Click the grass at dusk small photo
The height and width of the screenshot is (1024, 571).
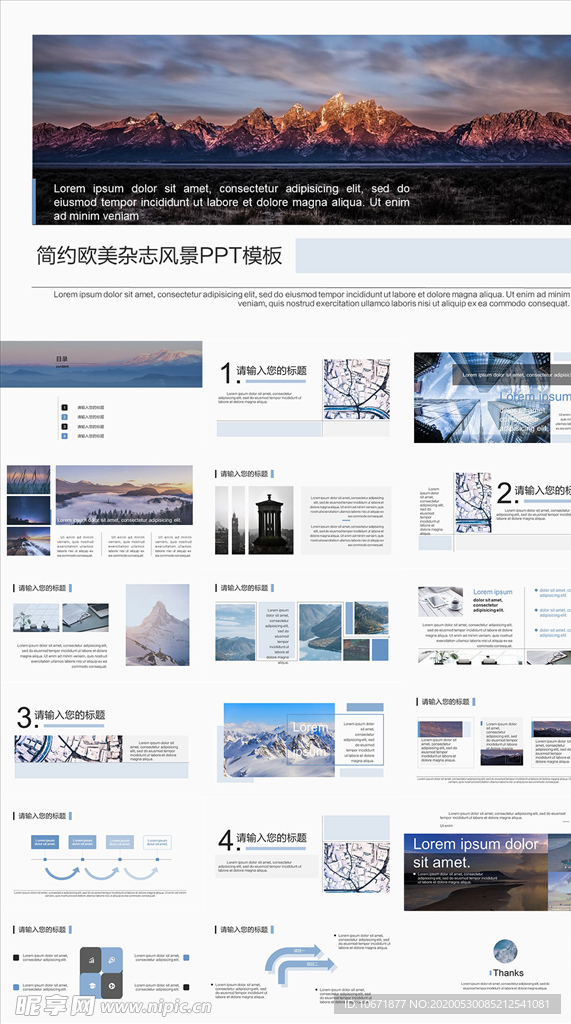click(29, 480)
